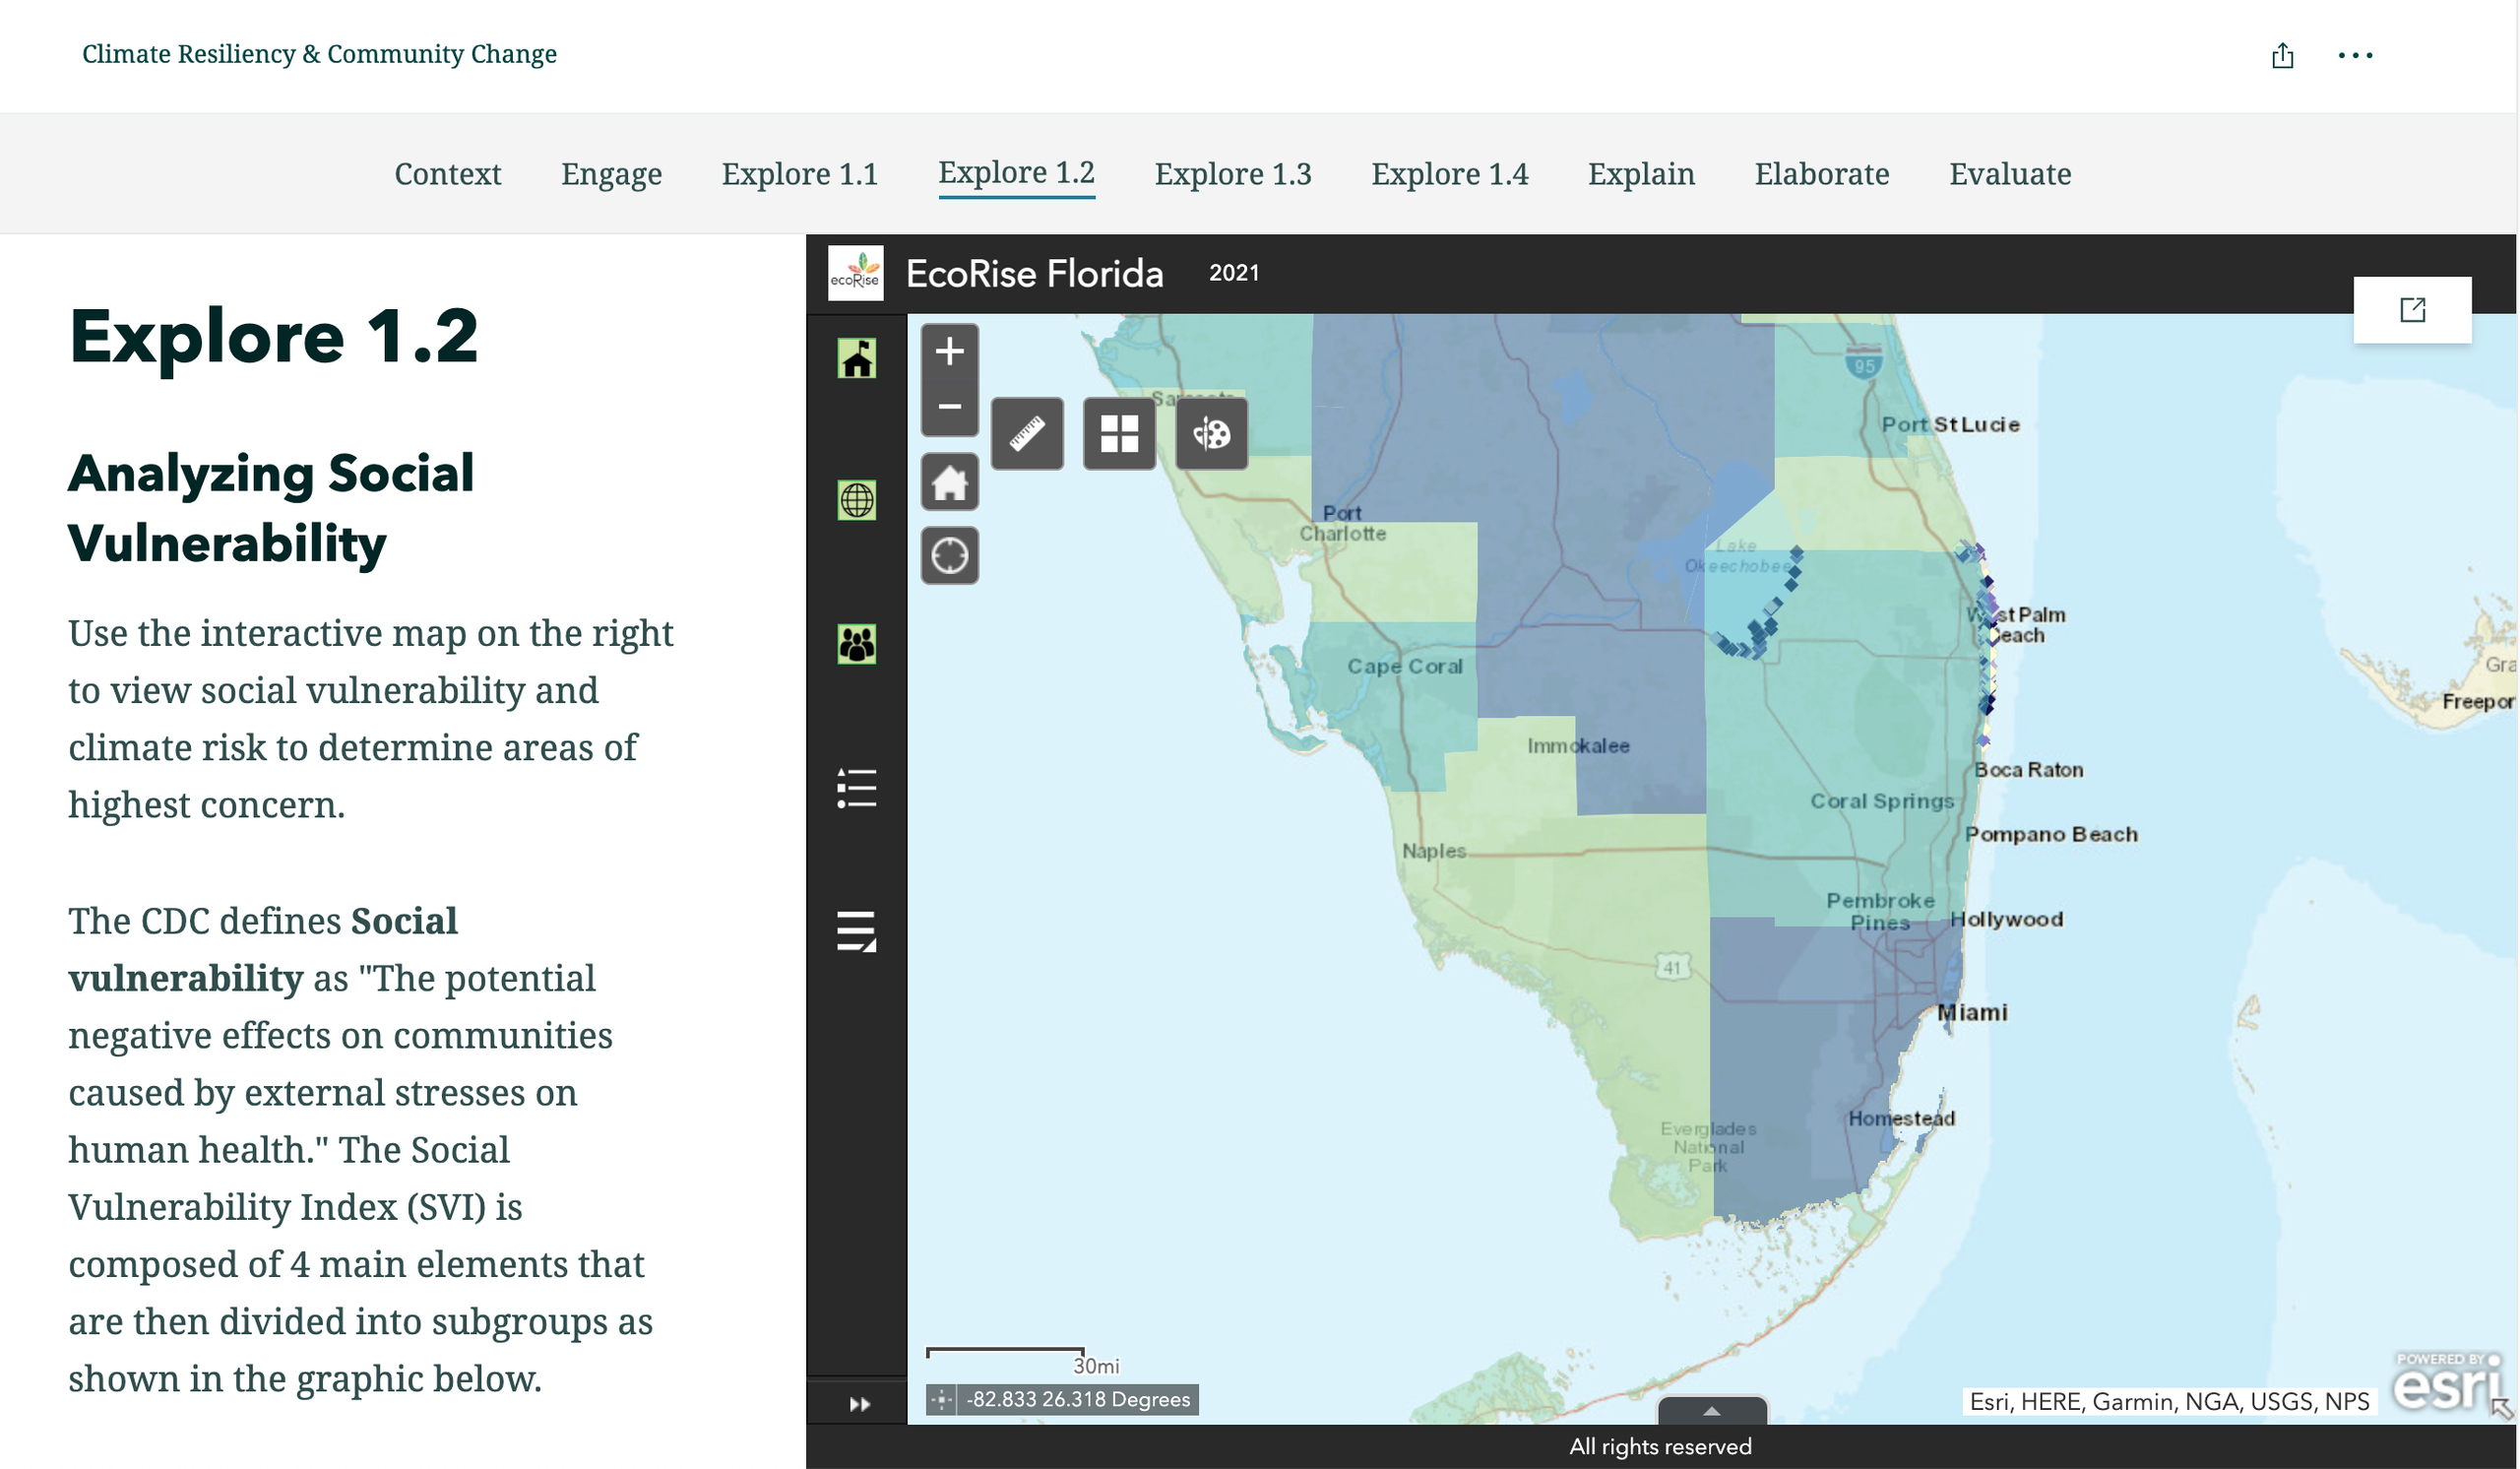2520x1469 pixels.
Task: Go to the Explore 1.3 tab
Action: point(1233,174)
